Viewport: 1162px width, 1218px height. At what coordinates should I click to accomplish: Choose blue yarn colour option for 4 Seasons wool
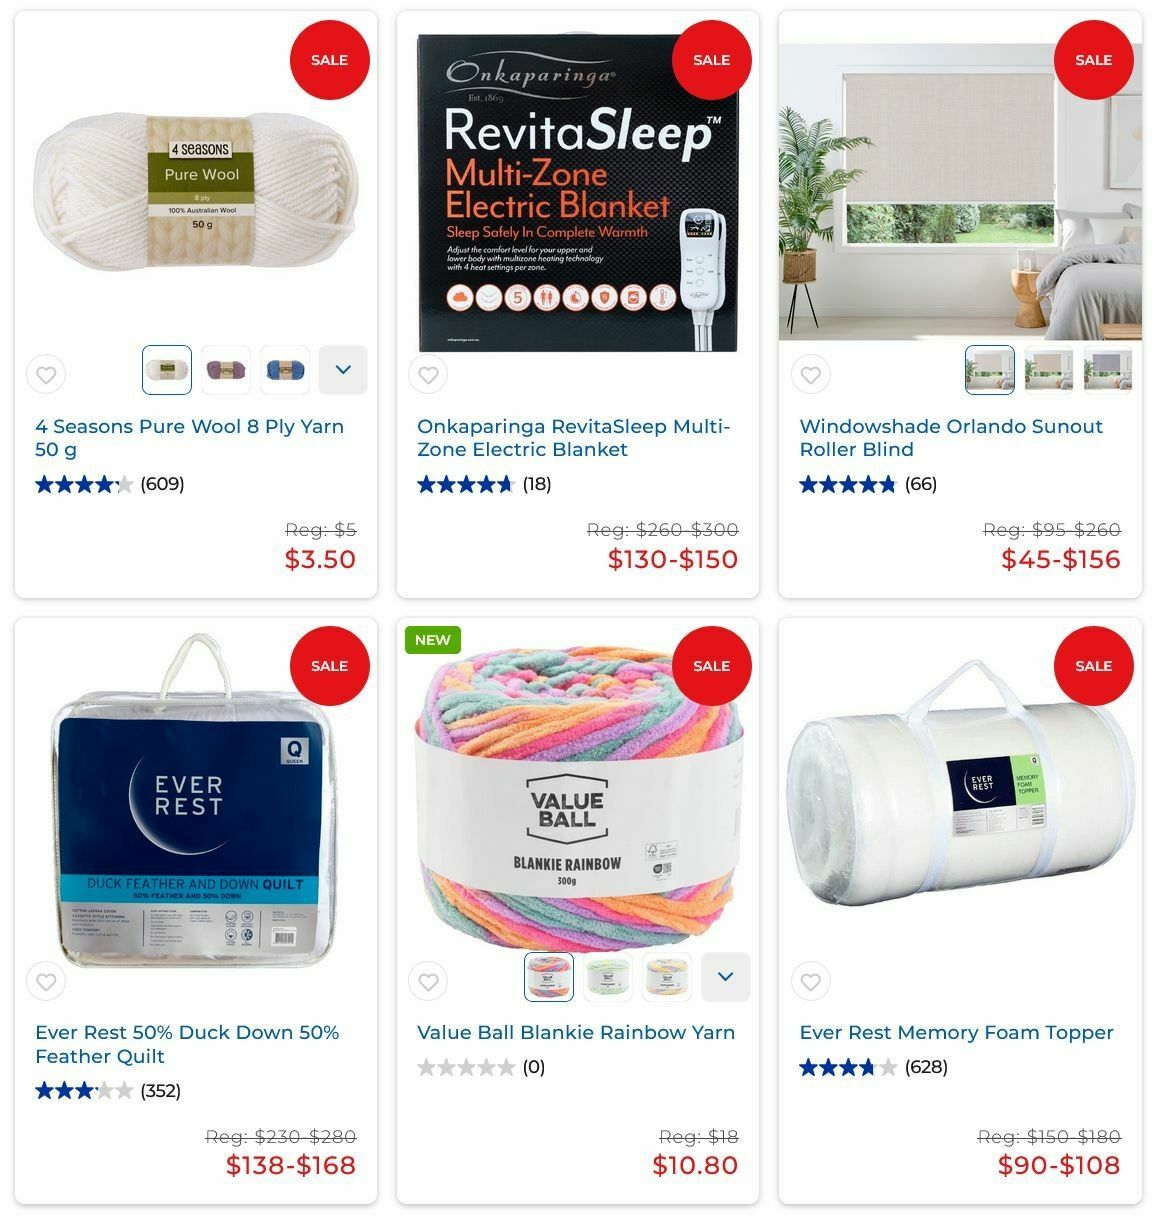(x=285, y=370)
